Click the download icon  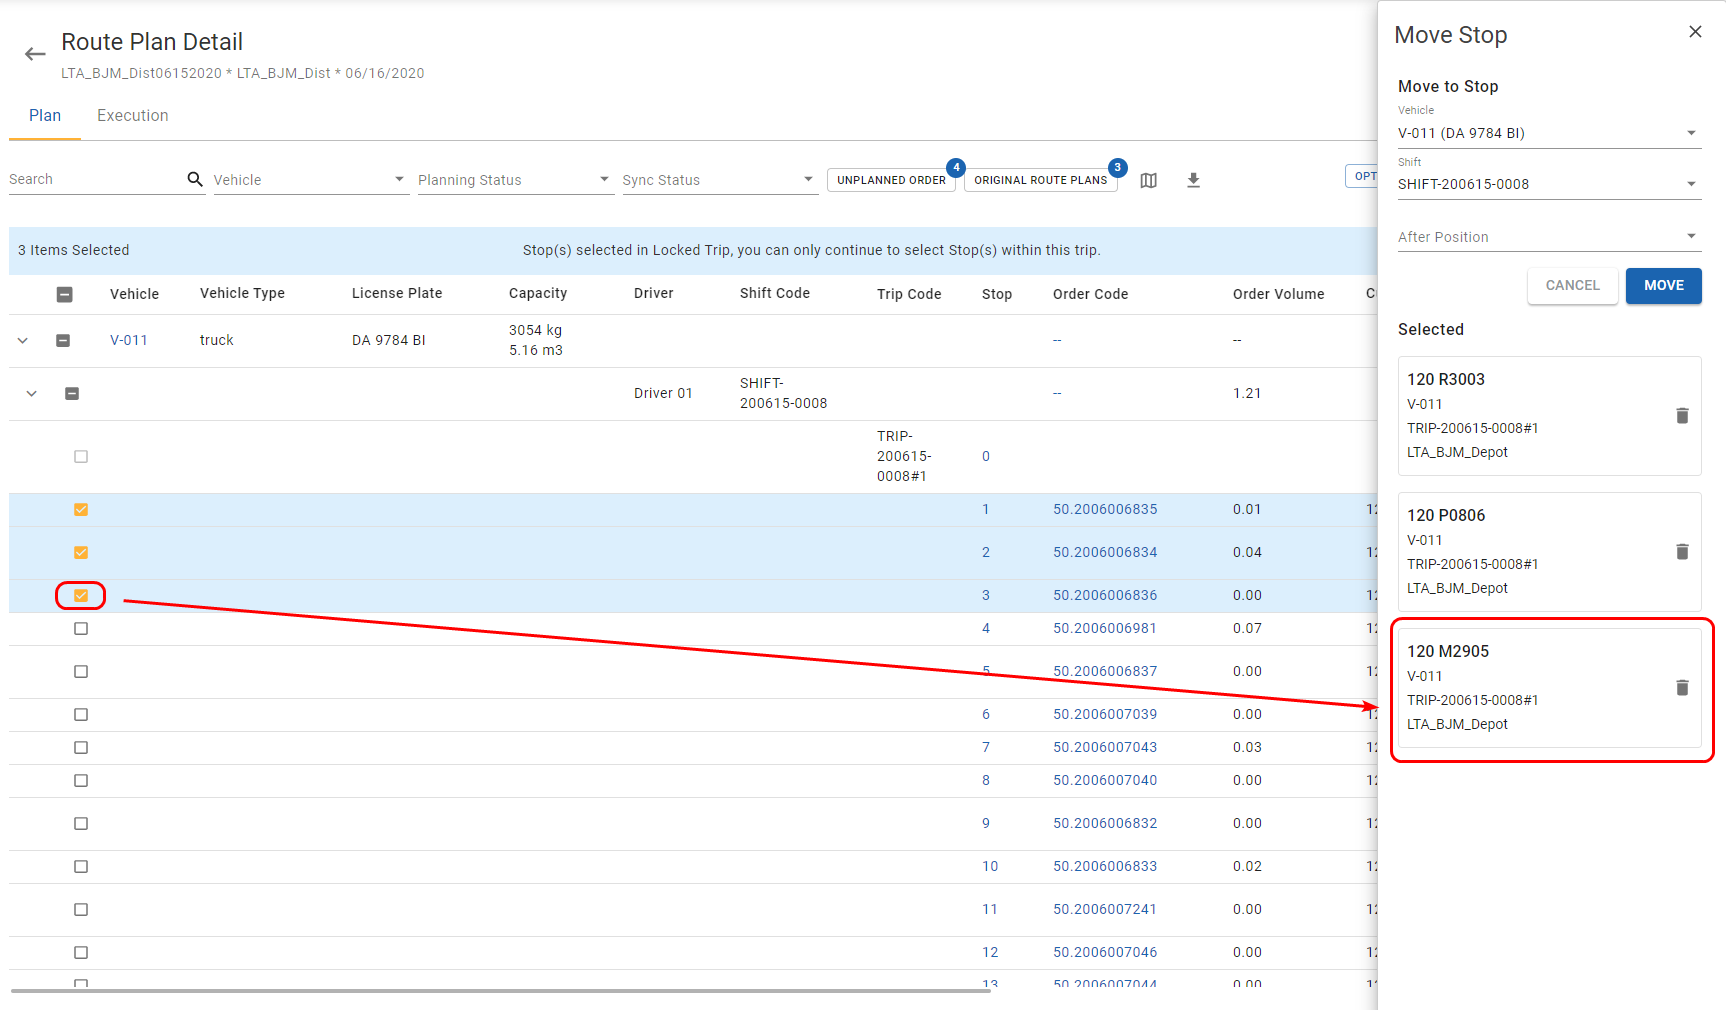coord(1193,180)
